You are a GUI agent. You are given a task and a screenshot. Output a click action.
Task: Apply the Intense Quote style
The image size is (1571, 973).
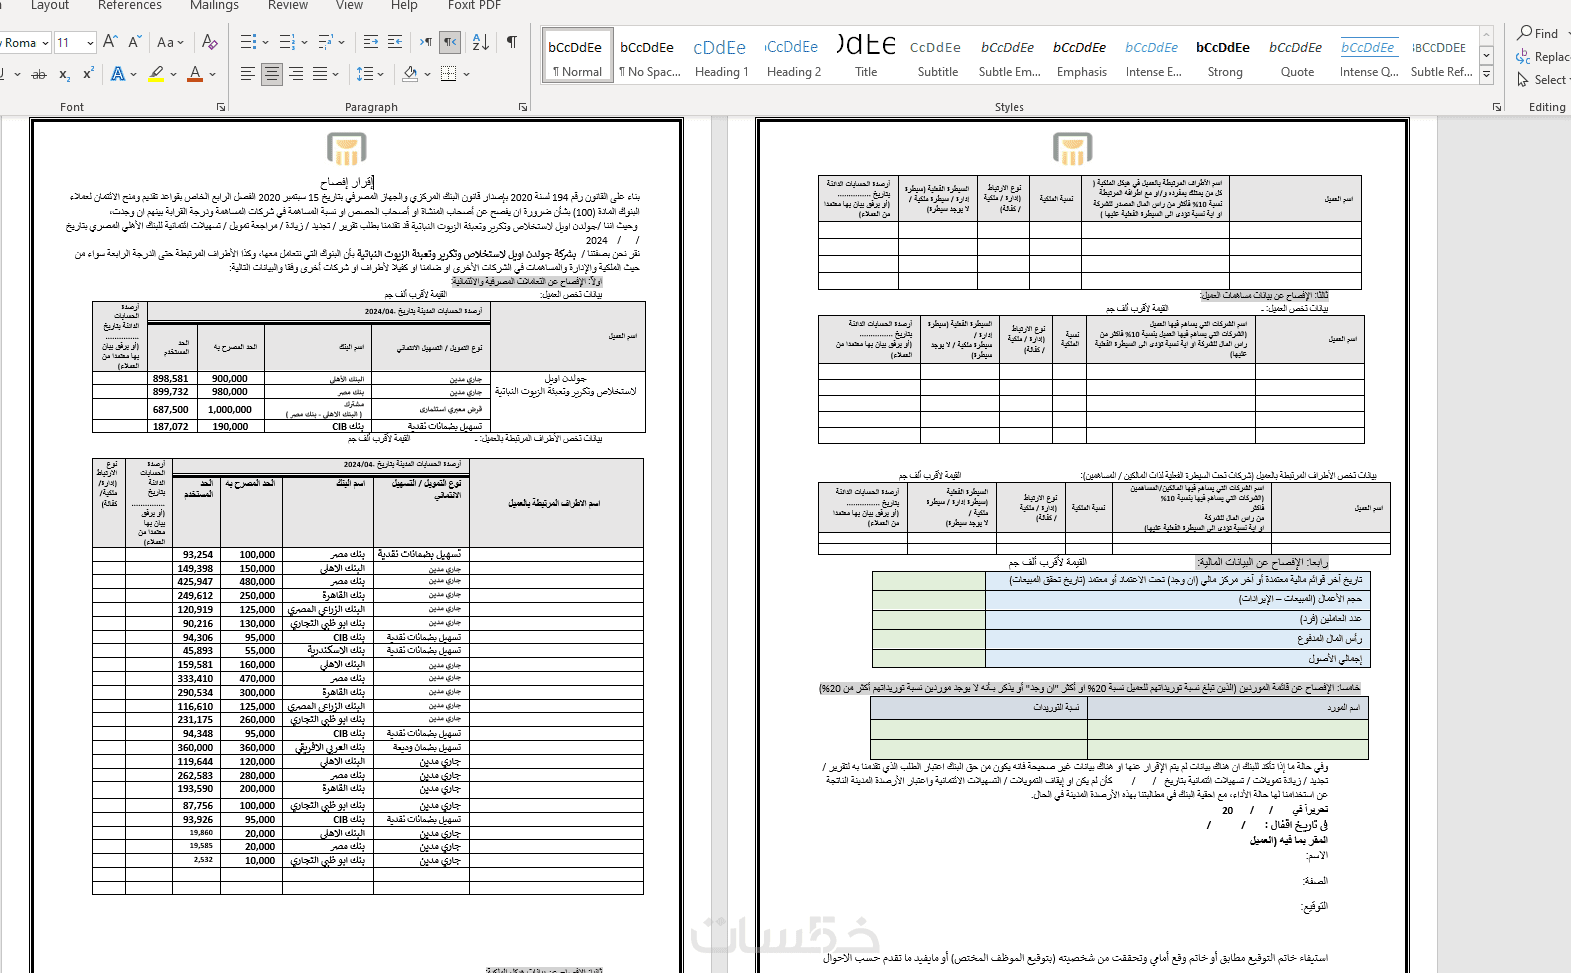pyautogui.click(x=1369, y=56)
